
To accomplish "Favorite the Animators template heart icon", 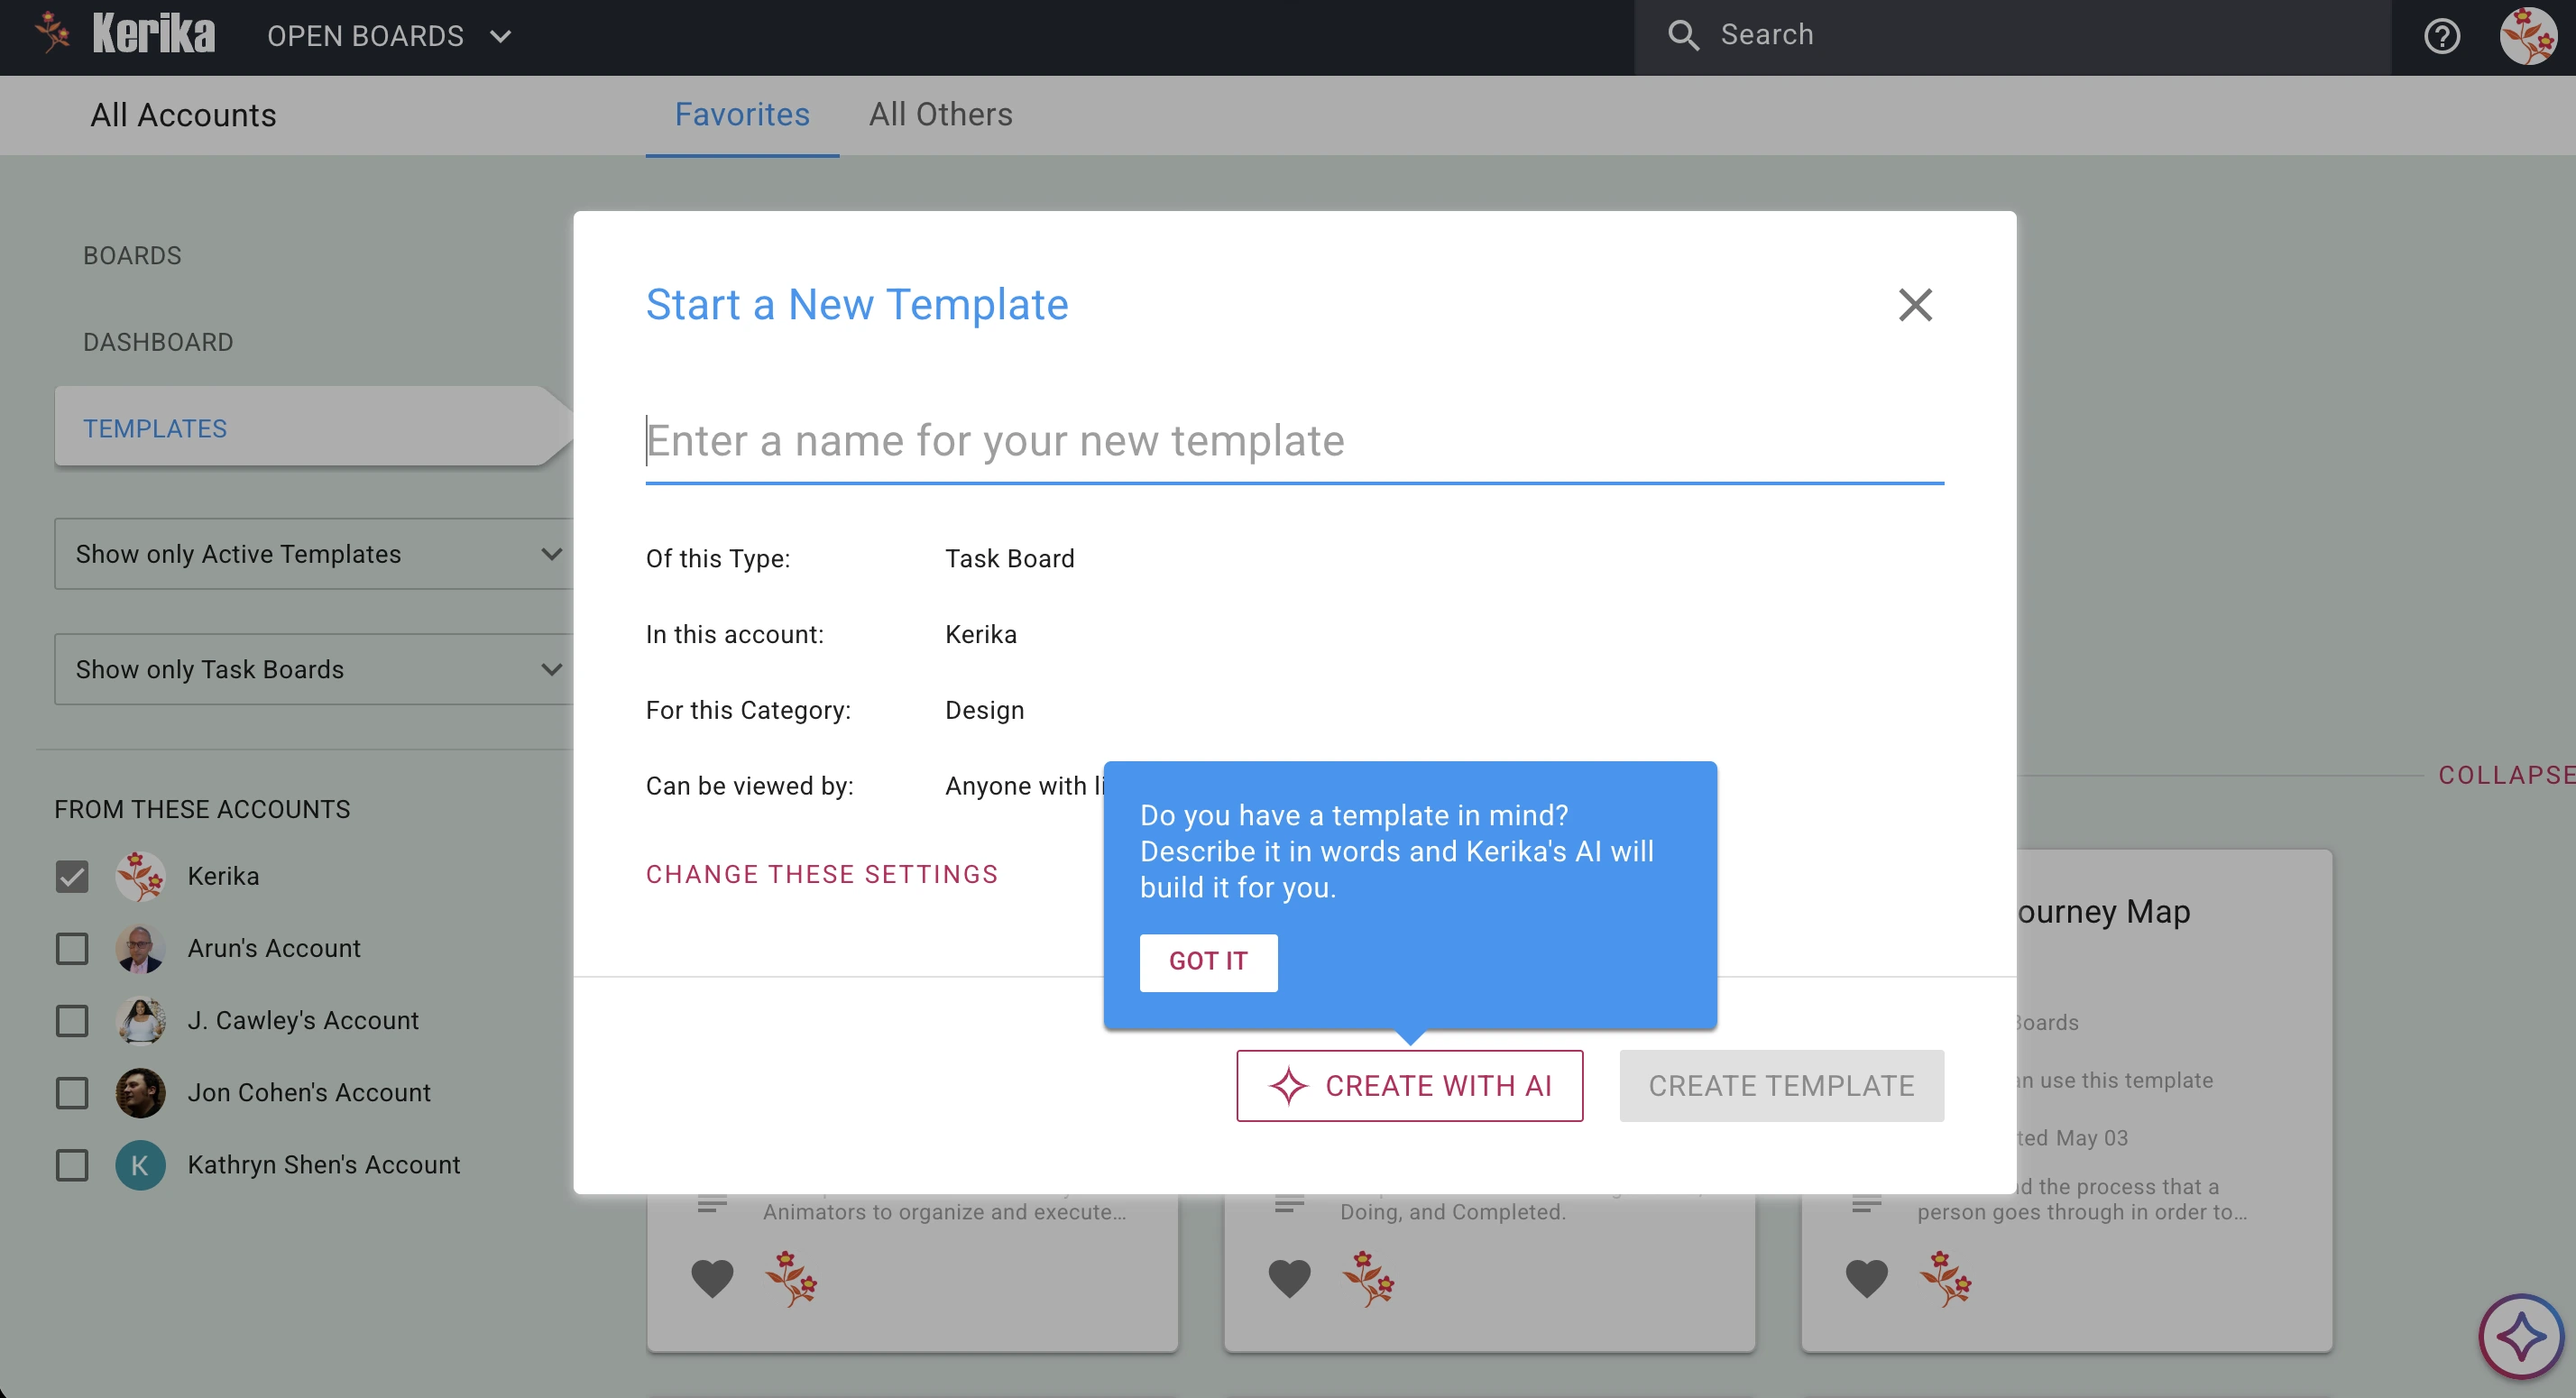I will pos(712,1279).
